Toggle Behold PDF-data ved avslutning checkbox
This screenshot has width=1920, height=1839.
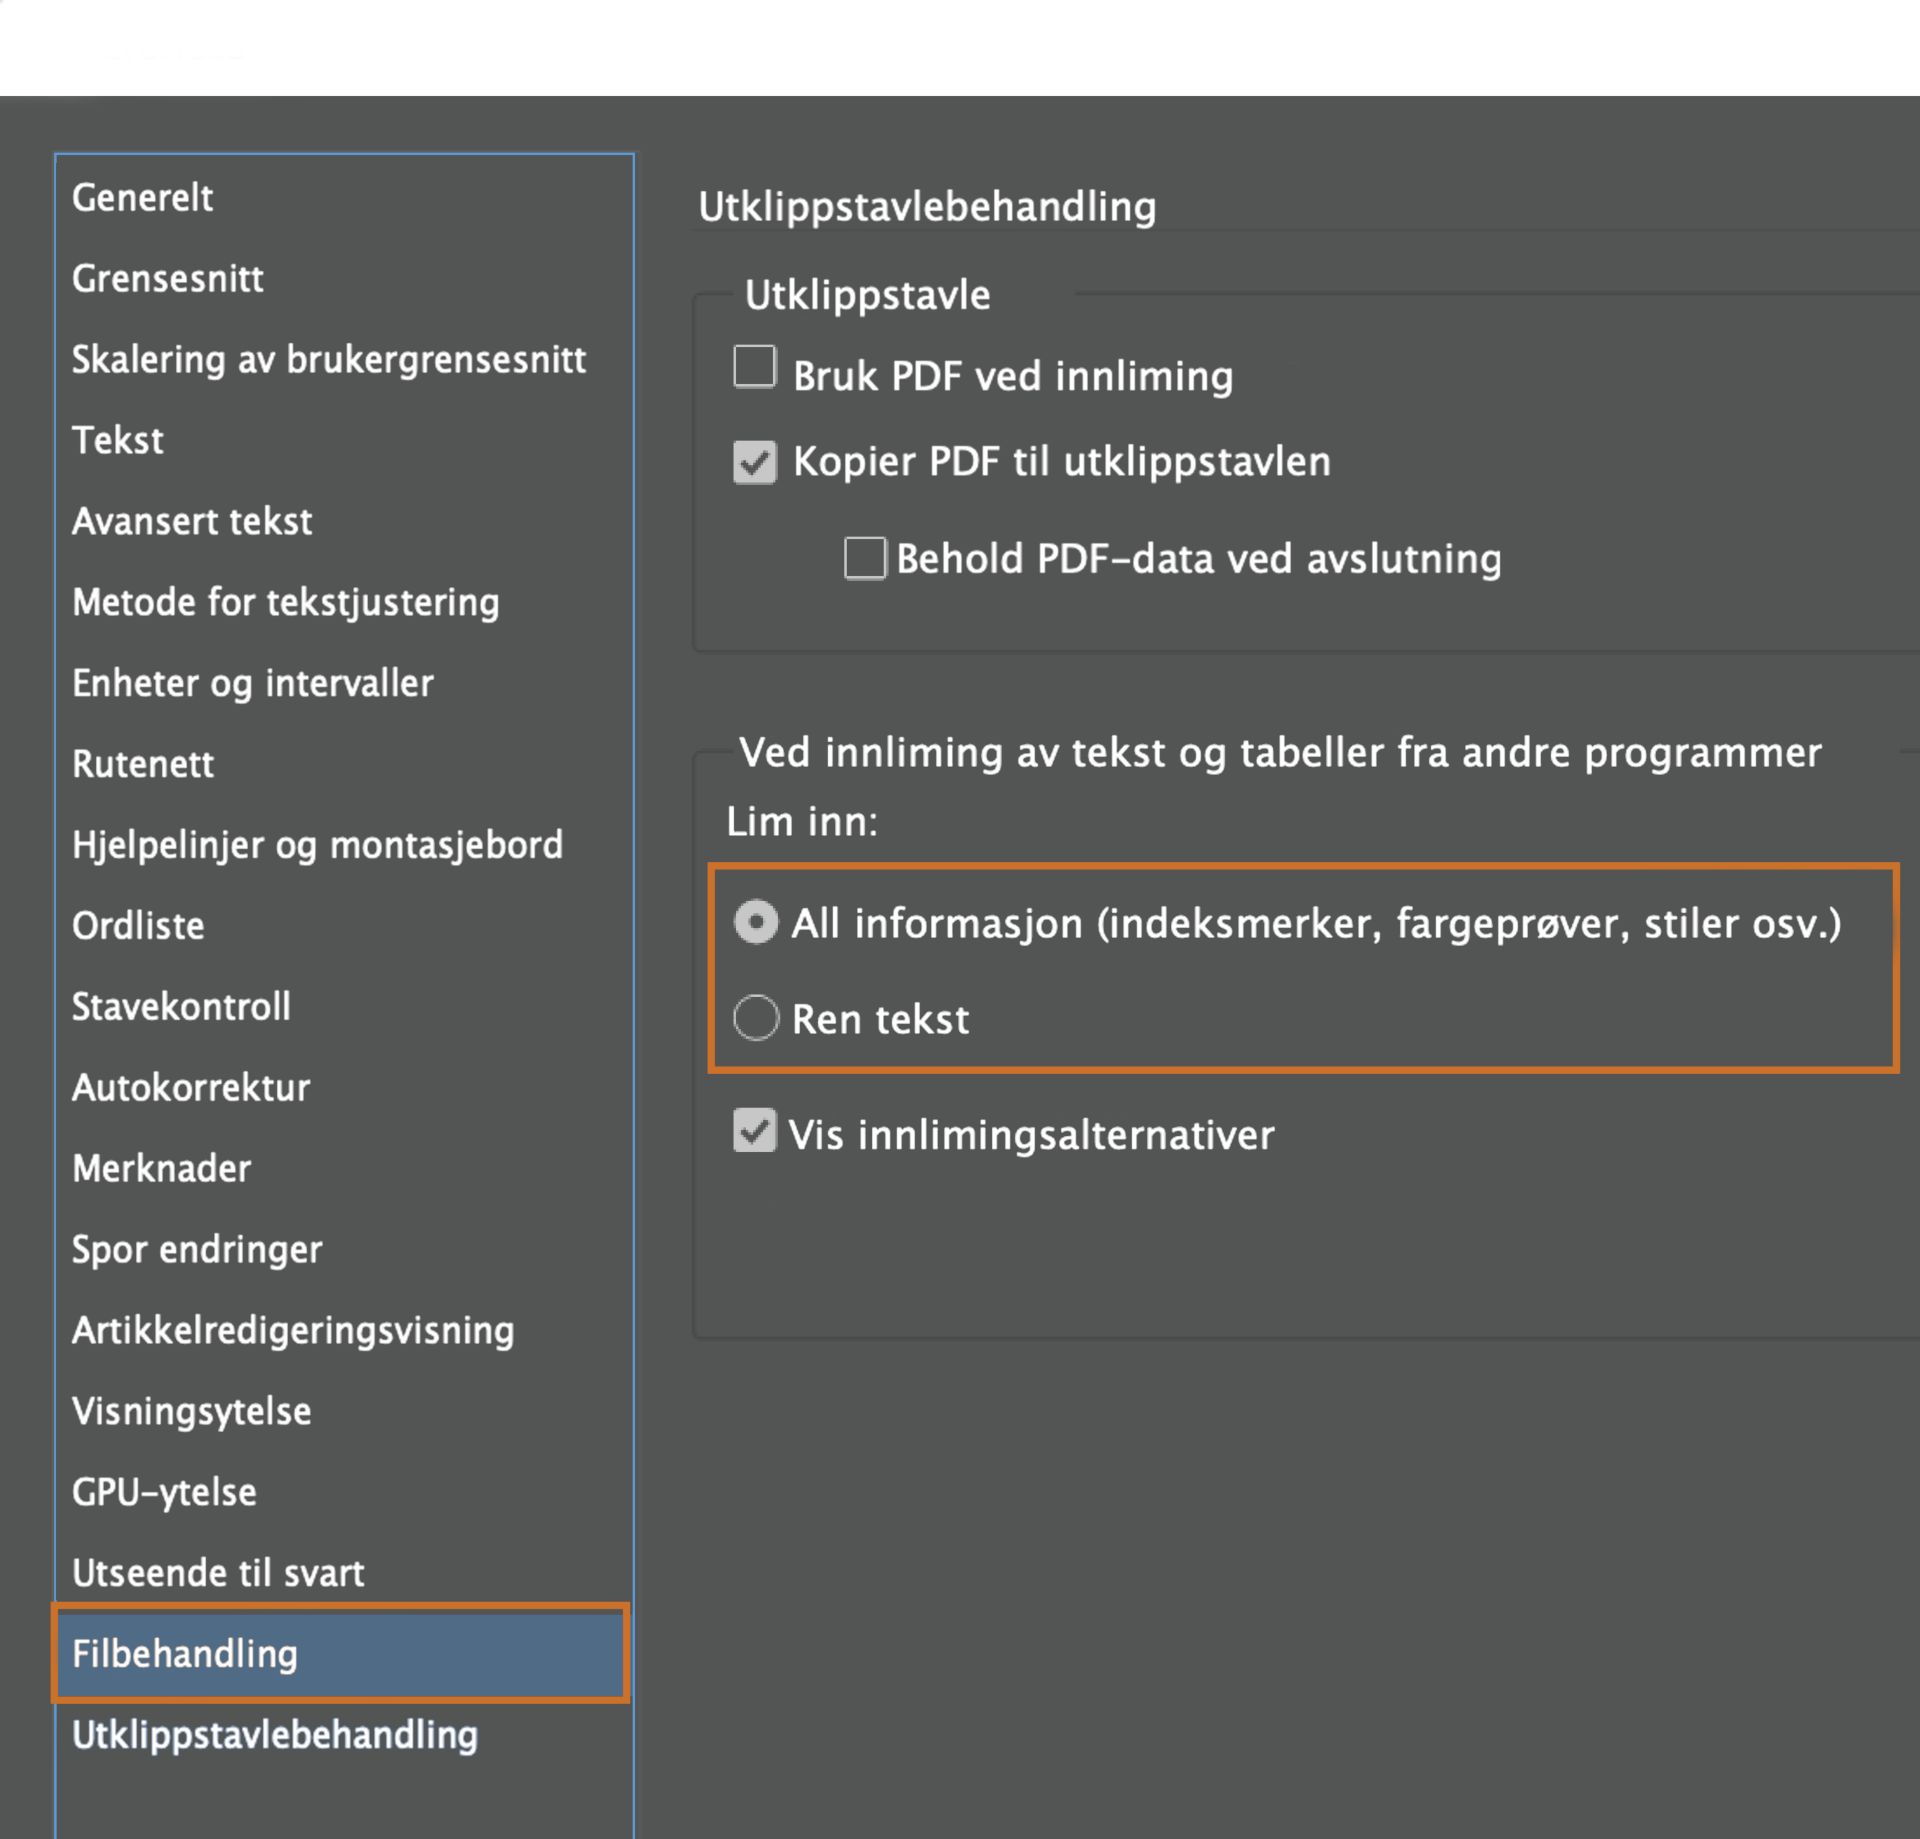[x=865, y=558]
